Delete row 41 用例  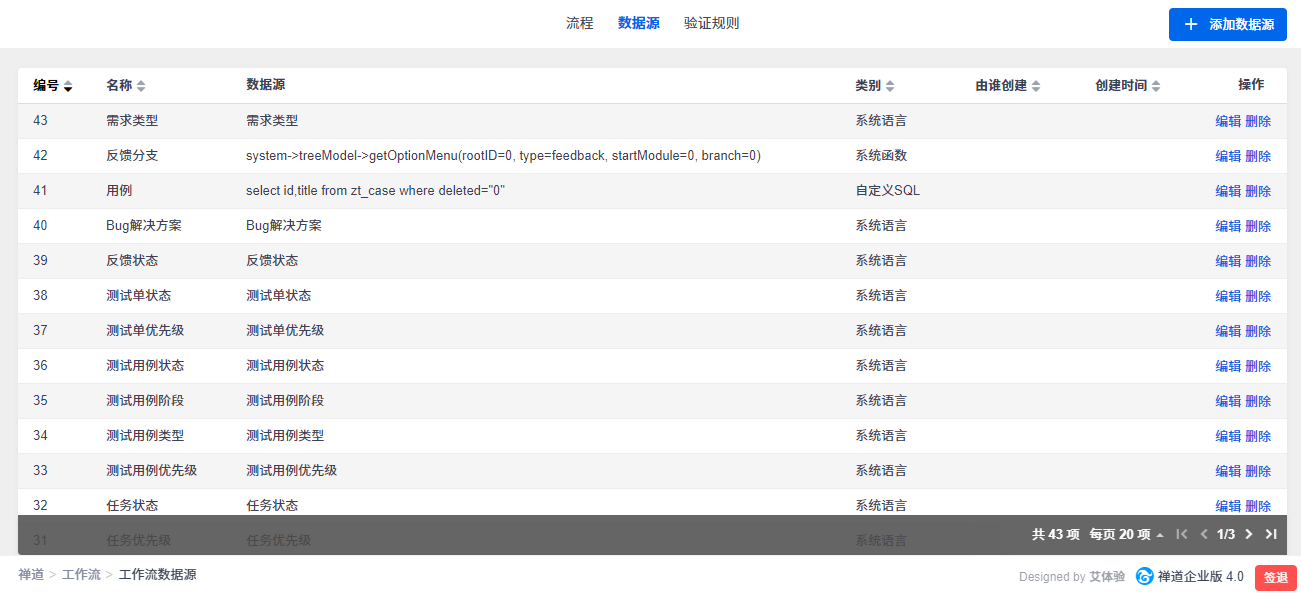pyautogui.click(x=1258, y=191)
